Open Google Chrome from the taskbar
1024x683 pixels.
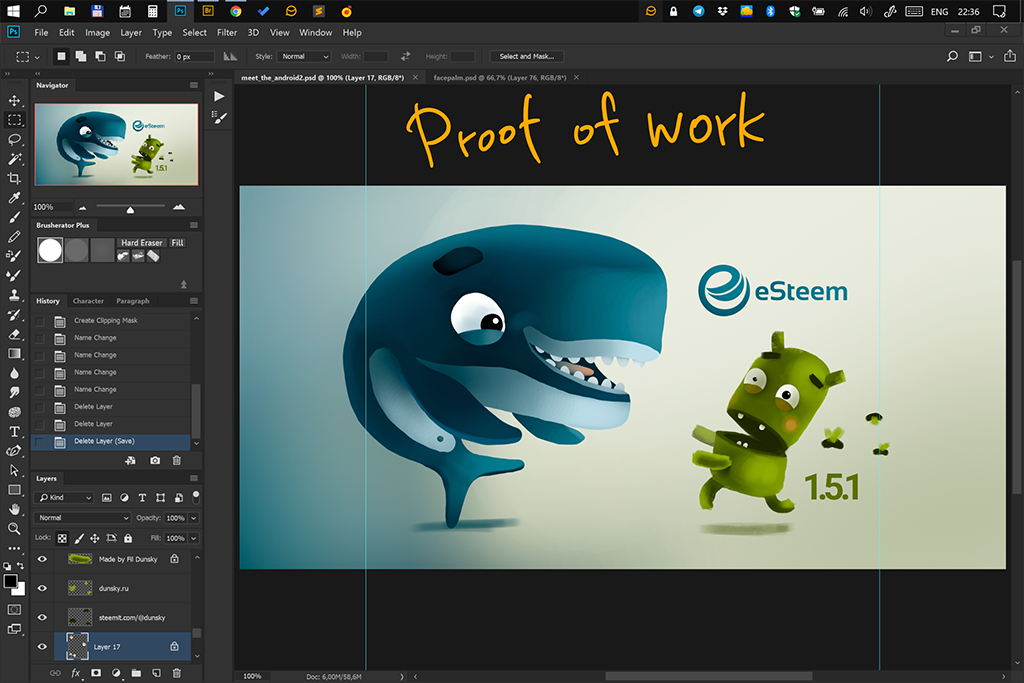236,11
